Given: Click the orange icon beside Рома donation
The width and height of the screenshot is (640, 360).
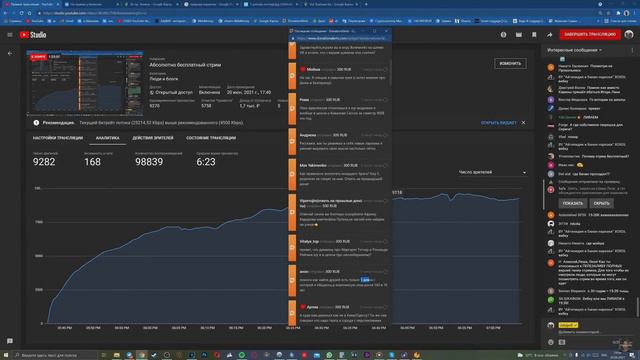Looking at the screenshot, I should pyautogui.click(x=292, y=109).
